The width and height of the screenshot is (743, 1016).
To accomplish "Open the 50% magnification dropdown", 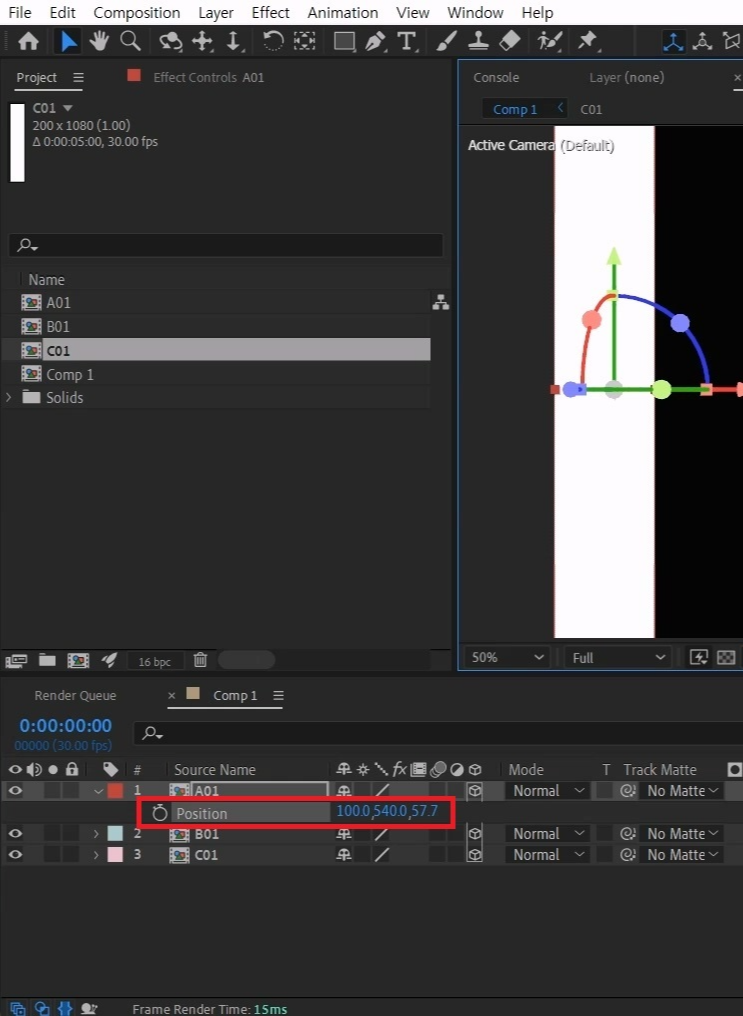I will point(507,658).
